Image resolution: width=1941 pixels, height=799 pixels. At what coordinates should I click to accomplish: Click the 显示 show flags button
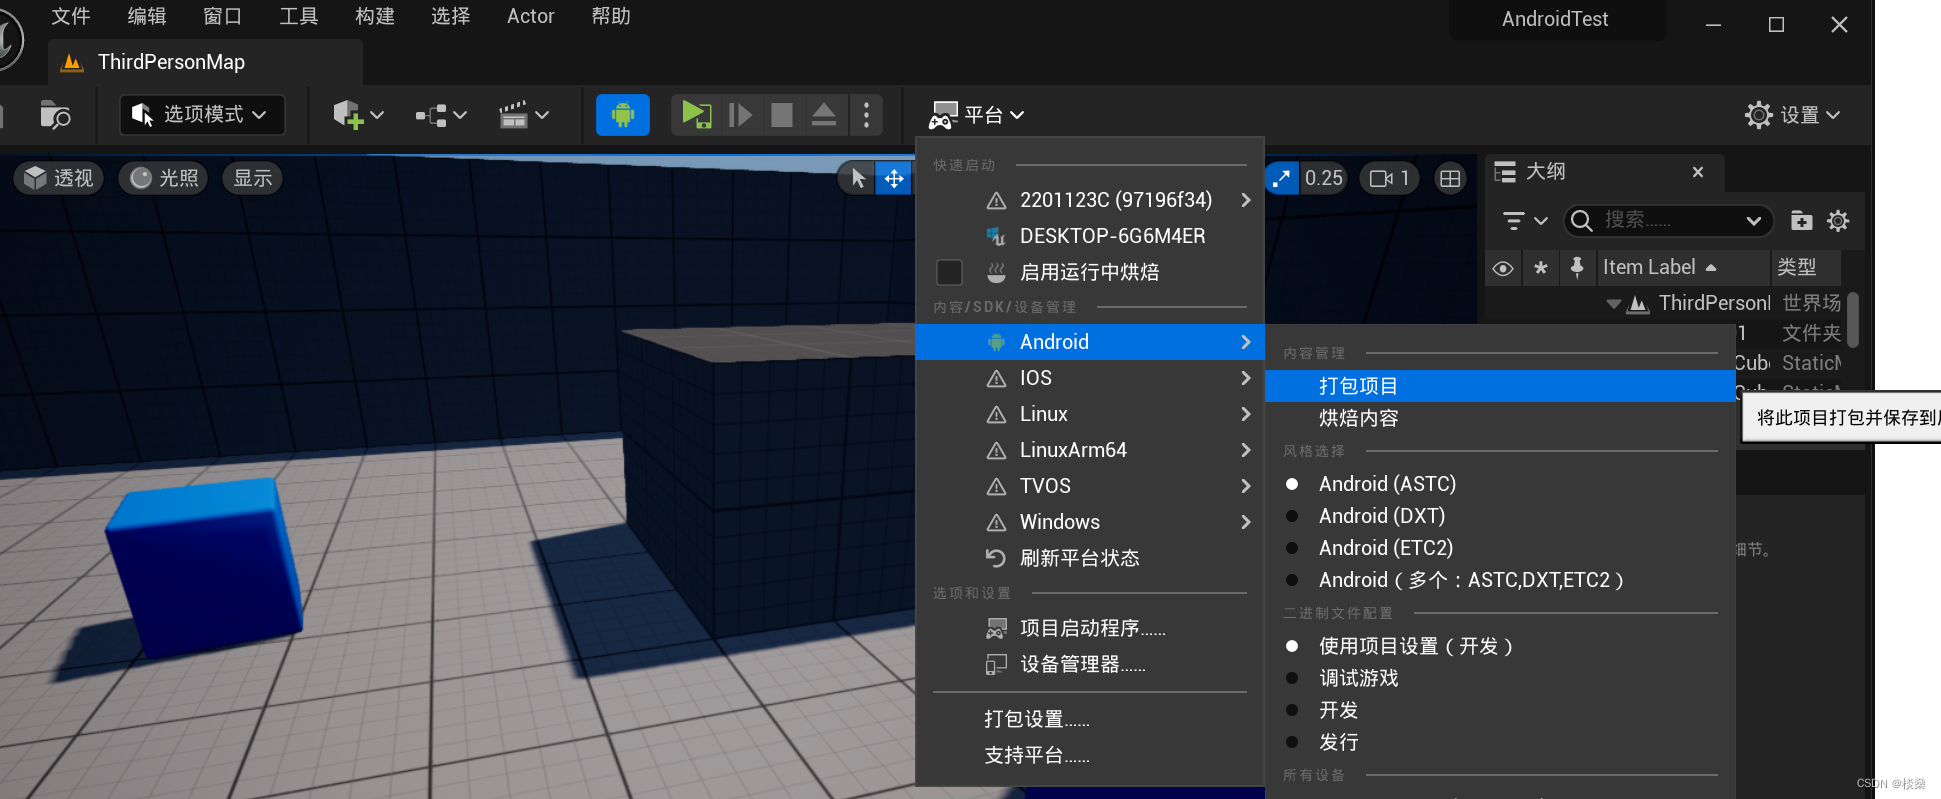[253, 178]
